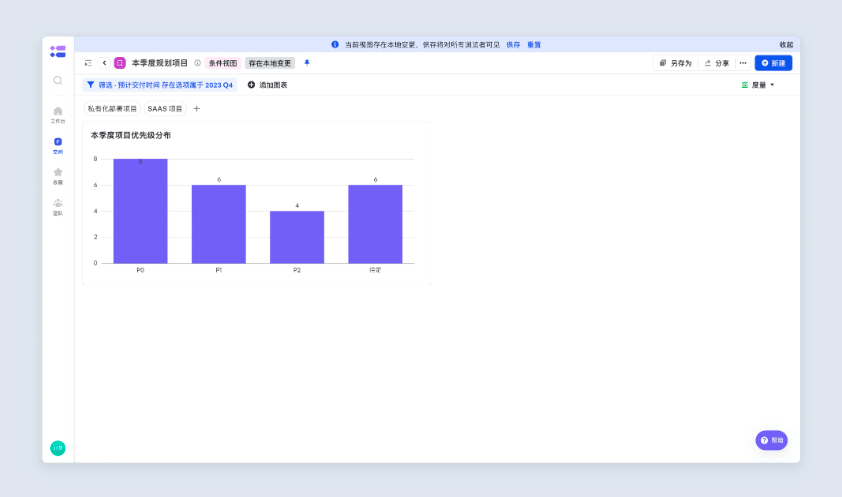Click the green user avatar
The width and height of the screenshot is (842, 497).
point(57,448)
